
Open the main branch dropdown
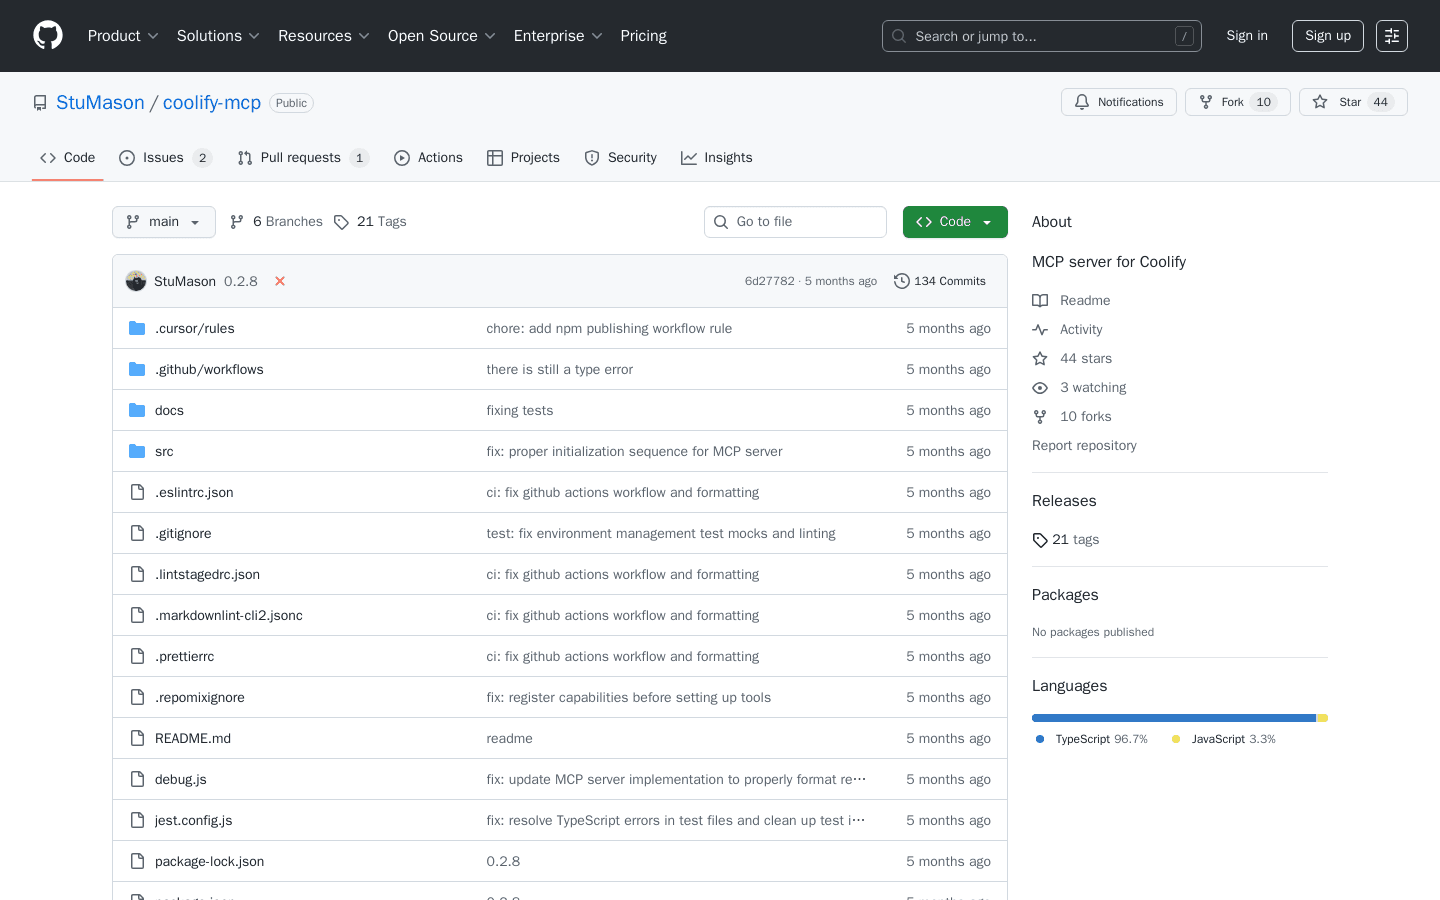coord(163,221)
